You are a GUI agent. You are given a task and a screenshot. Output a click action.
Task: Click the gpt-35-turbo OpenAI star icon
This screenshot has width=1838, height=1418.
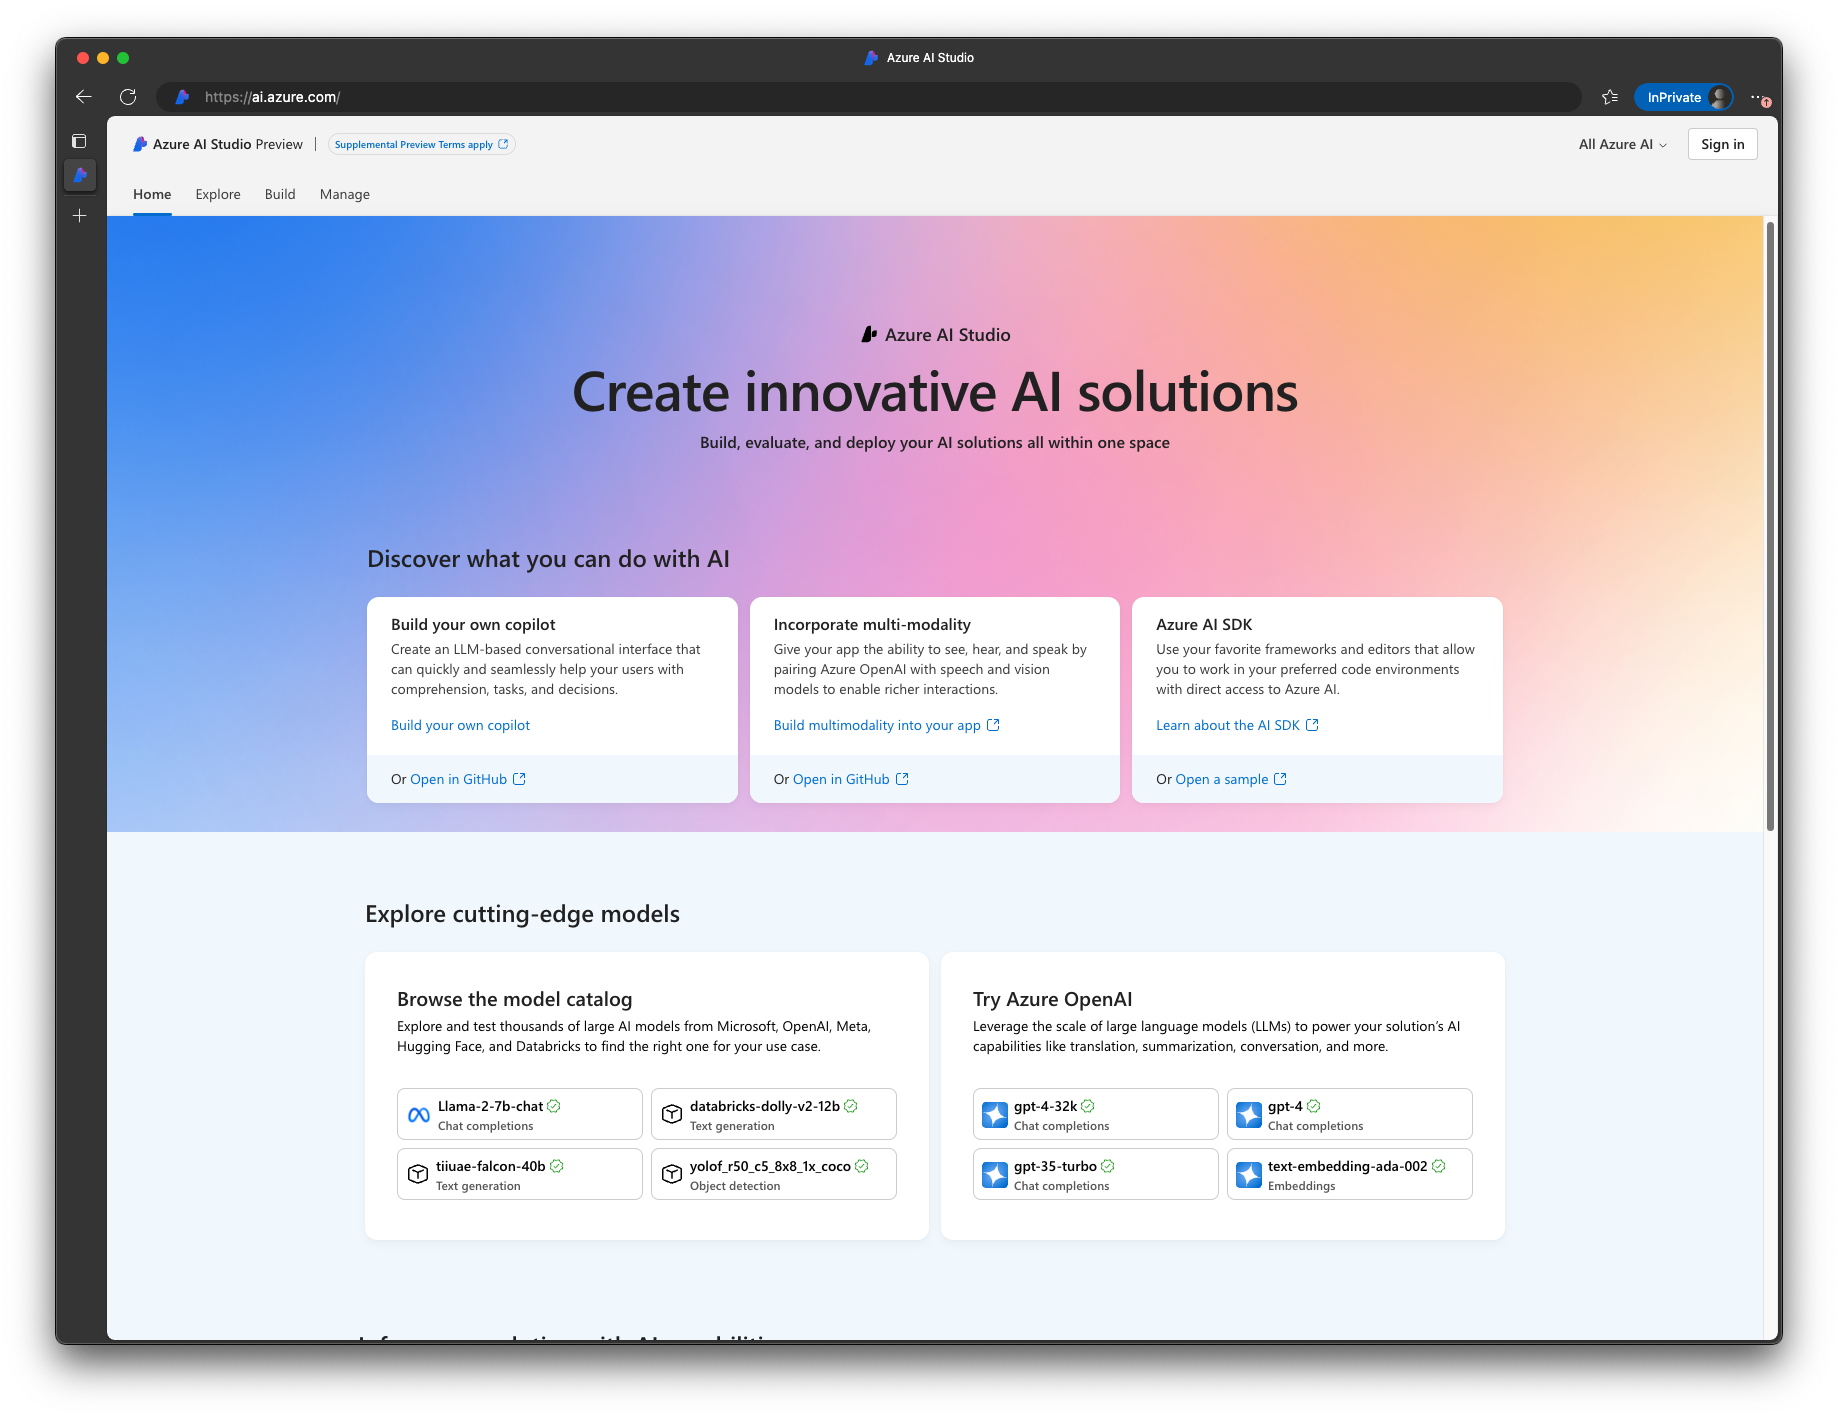[x=995, y=1174]
